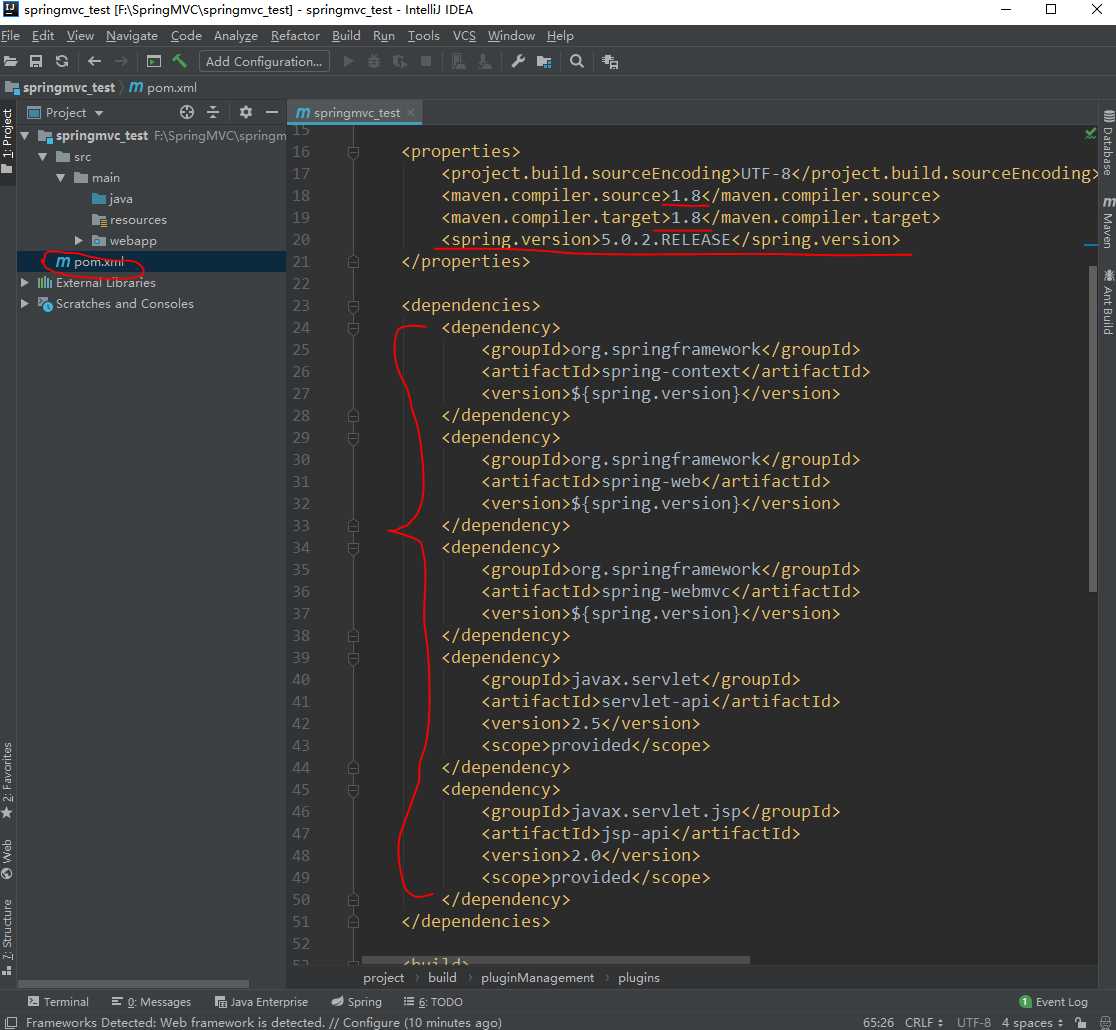Click the Synchronize refresh icon

[x=62, y=62]
